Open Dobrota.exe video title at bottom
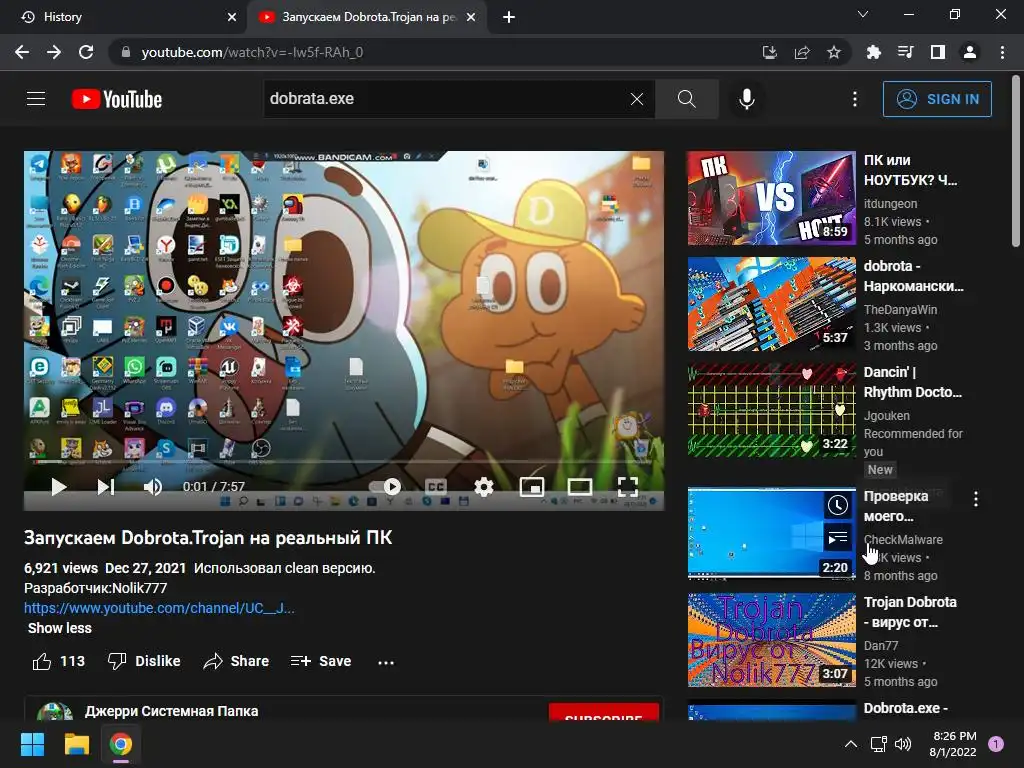Viewport: 1024px width, 768px height. [x=905, y=709]
